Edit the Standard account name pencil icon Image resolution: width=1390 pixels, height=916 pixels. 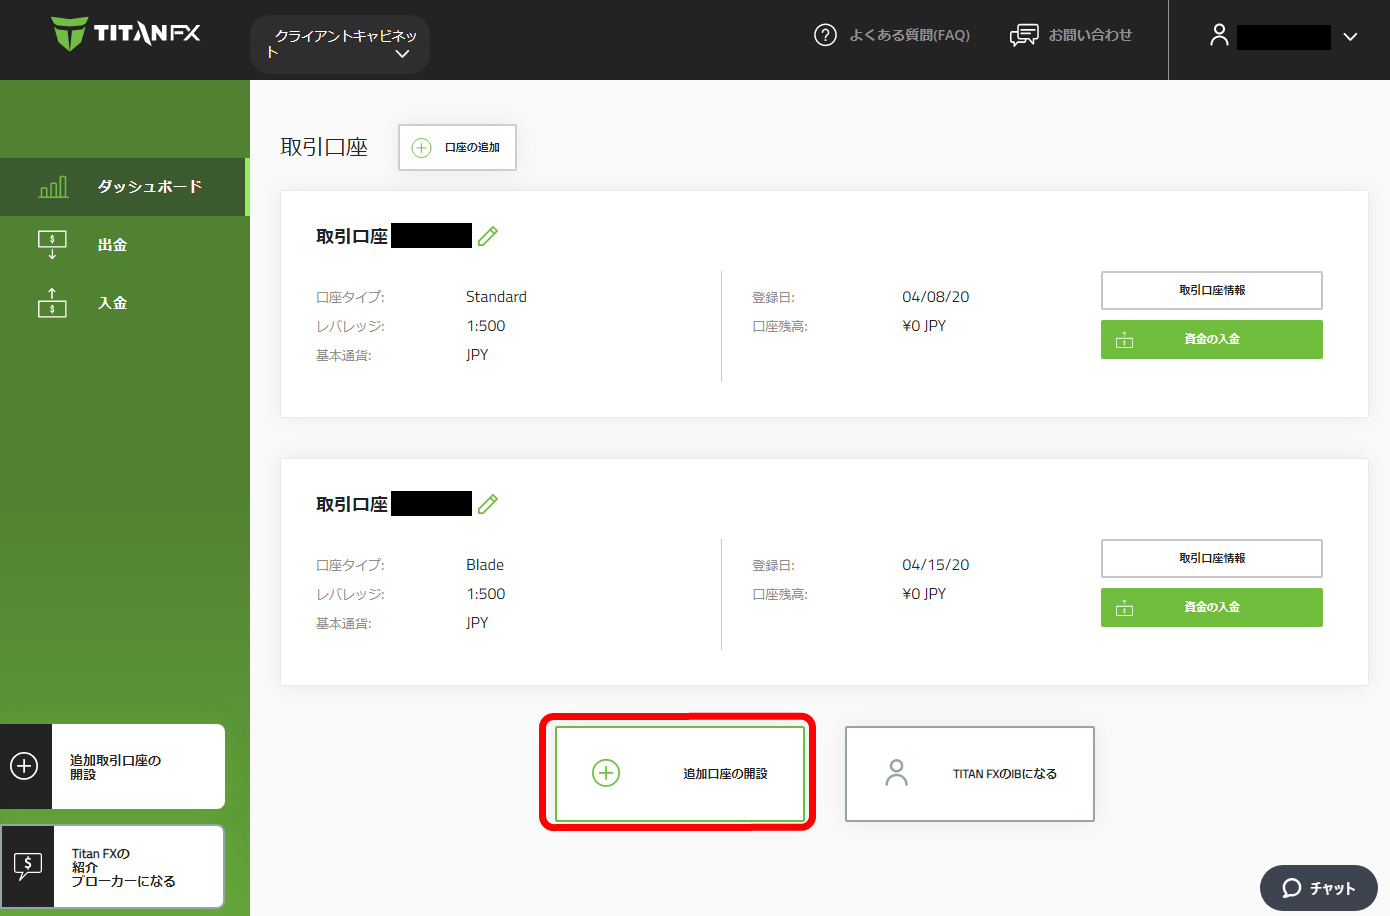pyautogui.click(x=488, y=236)
